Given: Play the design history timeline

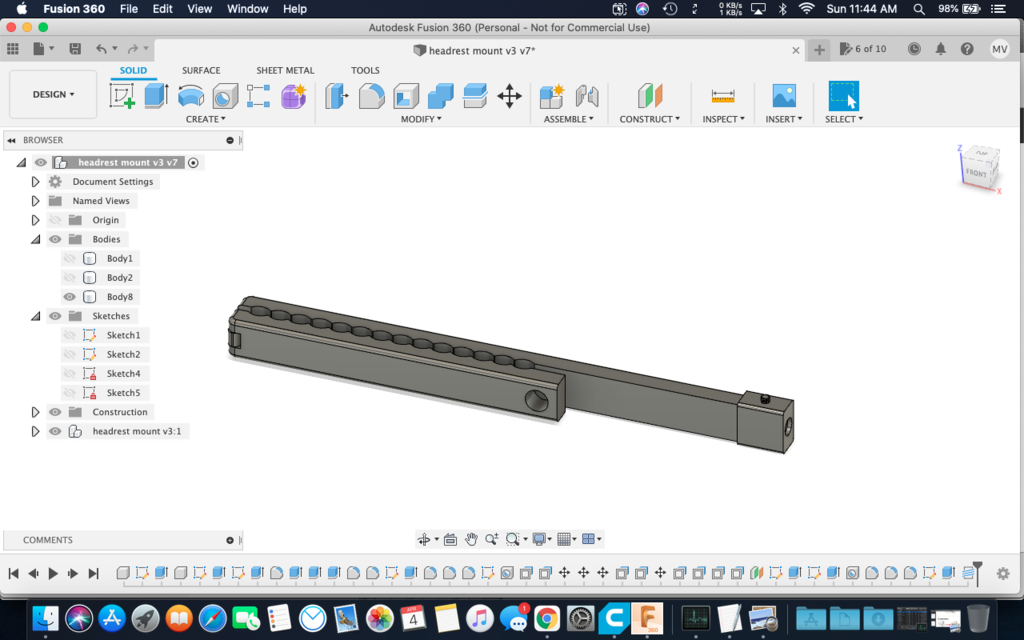Looking at the screenshot, I should point(53,573).
